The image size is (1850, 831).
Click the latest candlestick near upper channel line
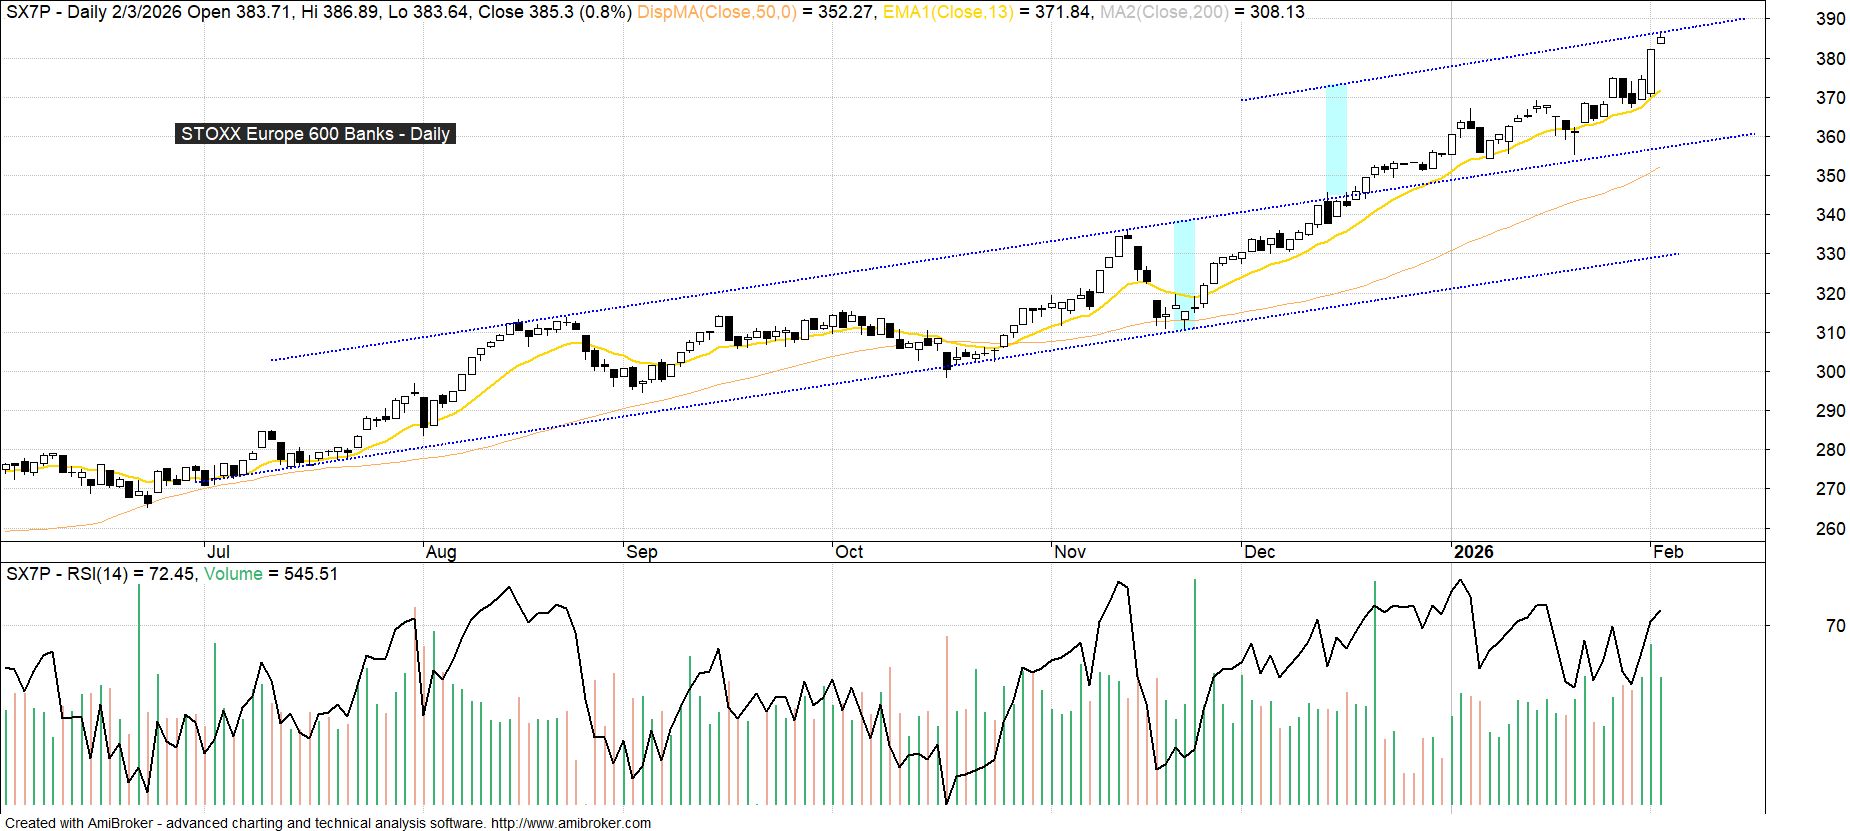1661,39
